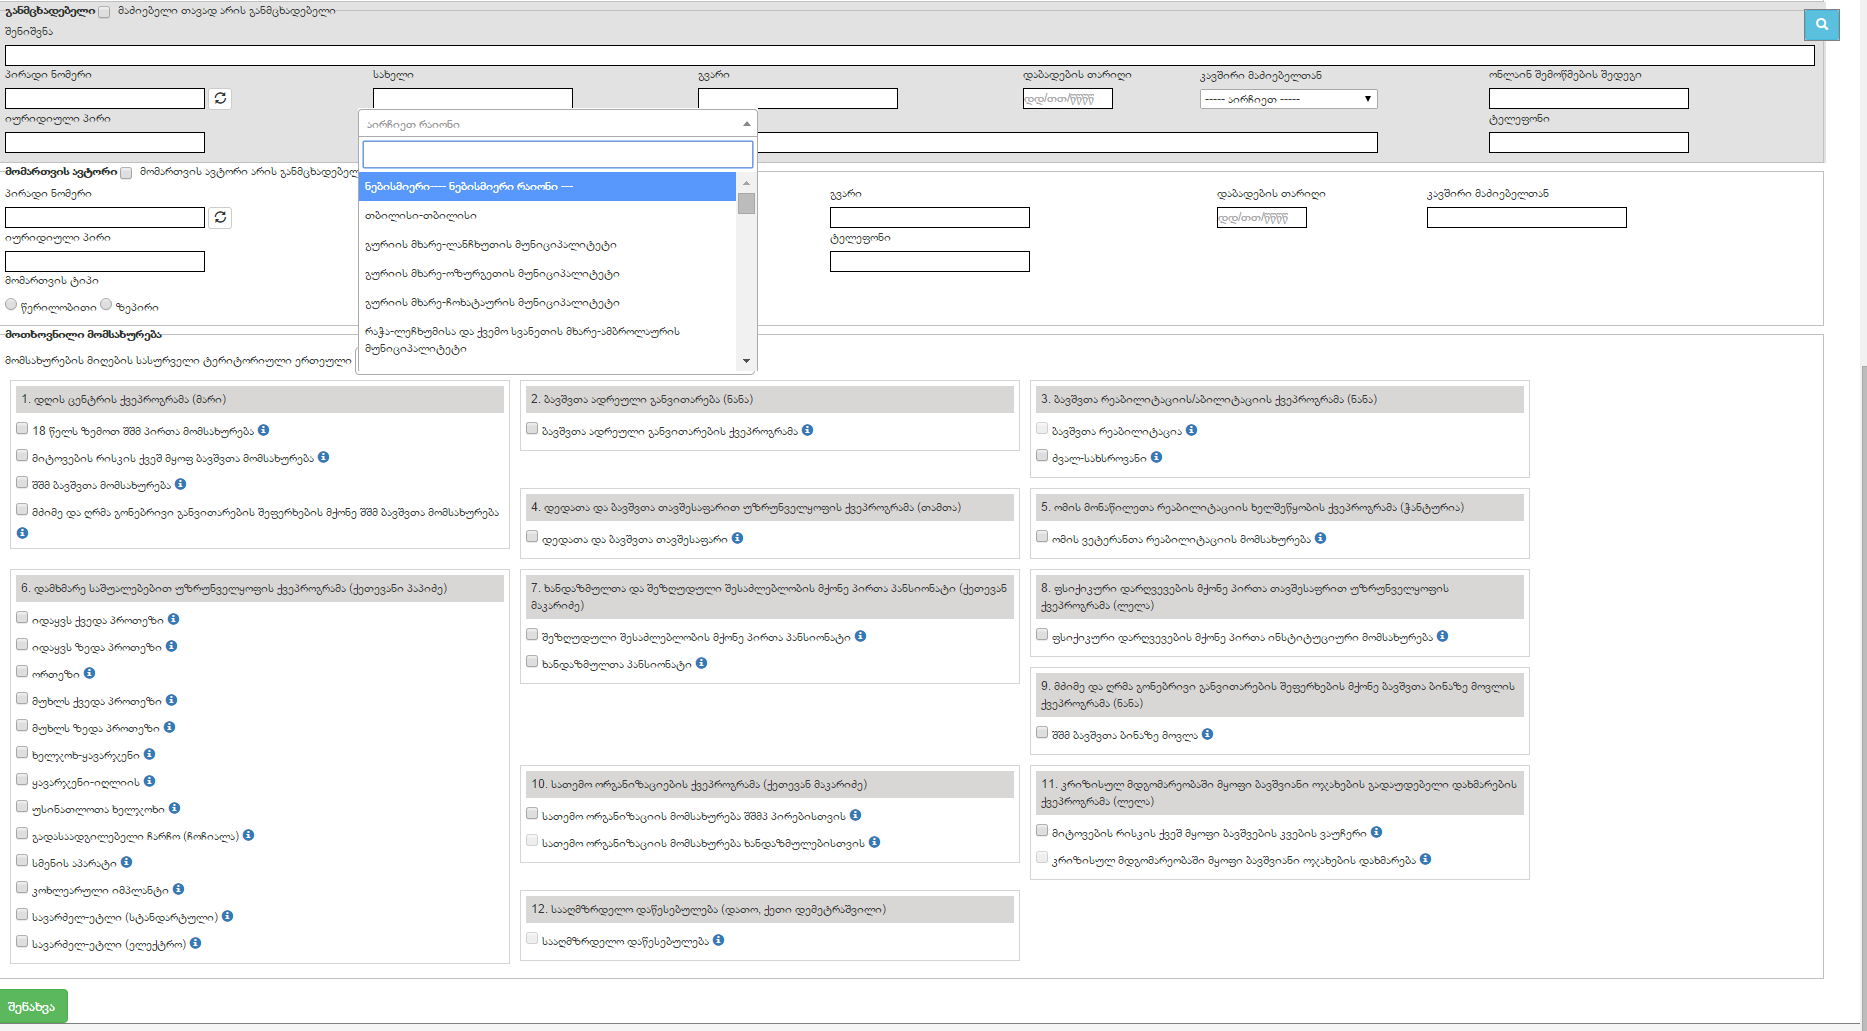Viewport: 1867px width, 1031px height.
Task: Tick the ხელჯოხ-ყავარჯენი checkbox
Action: click(x=22, y=753)
